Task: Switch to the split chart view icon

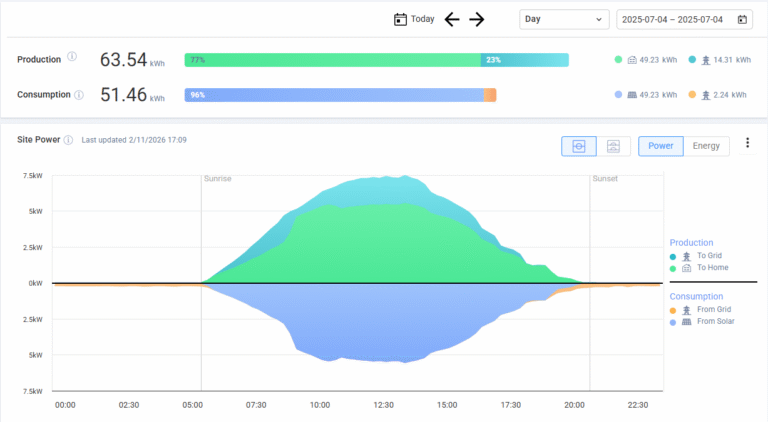Action: (x=614, y=146)
